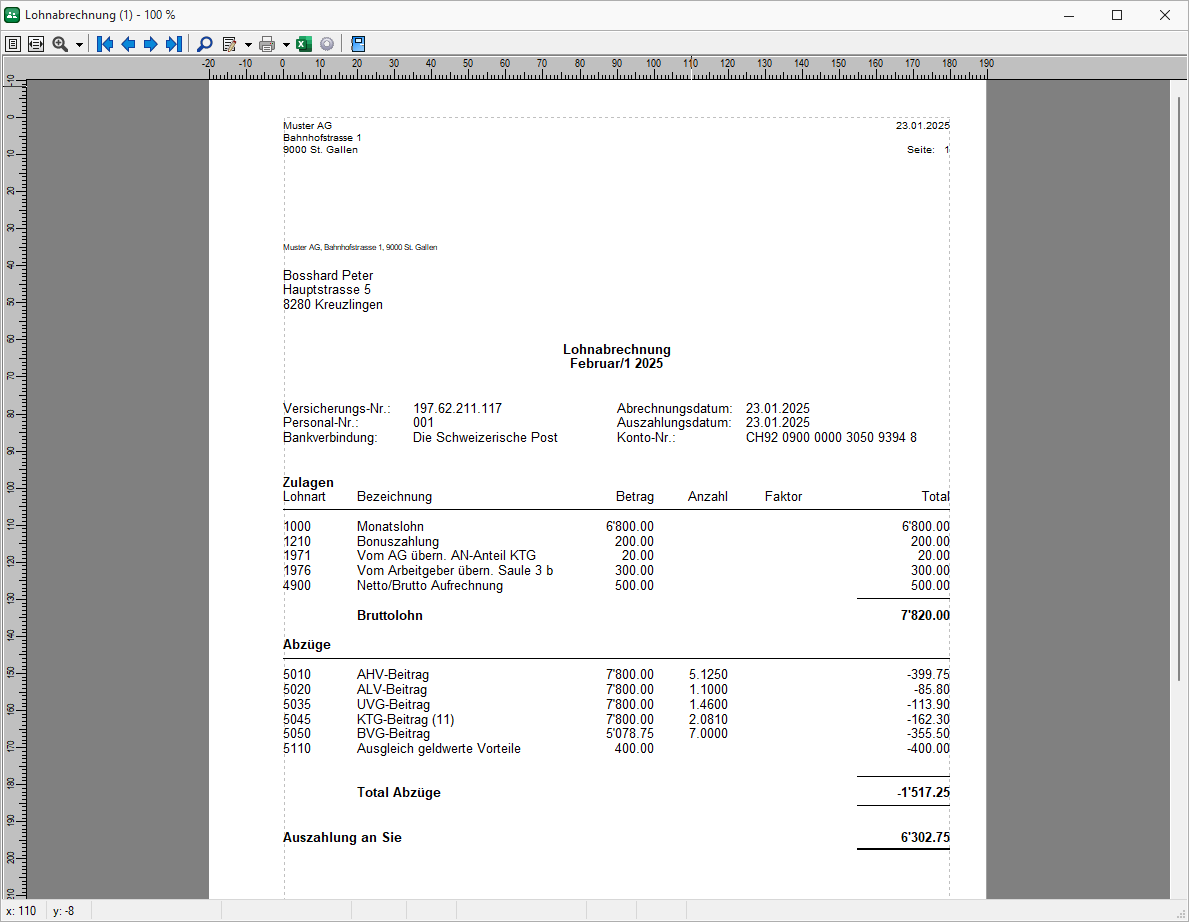This screenshot has height=922, width=1189.
Task: Click the 'Auszahlung an Sie' label
Action: [342, 838]
